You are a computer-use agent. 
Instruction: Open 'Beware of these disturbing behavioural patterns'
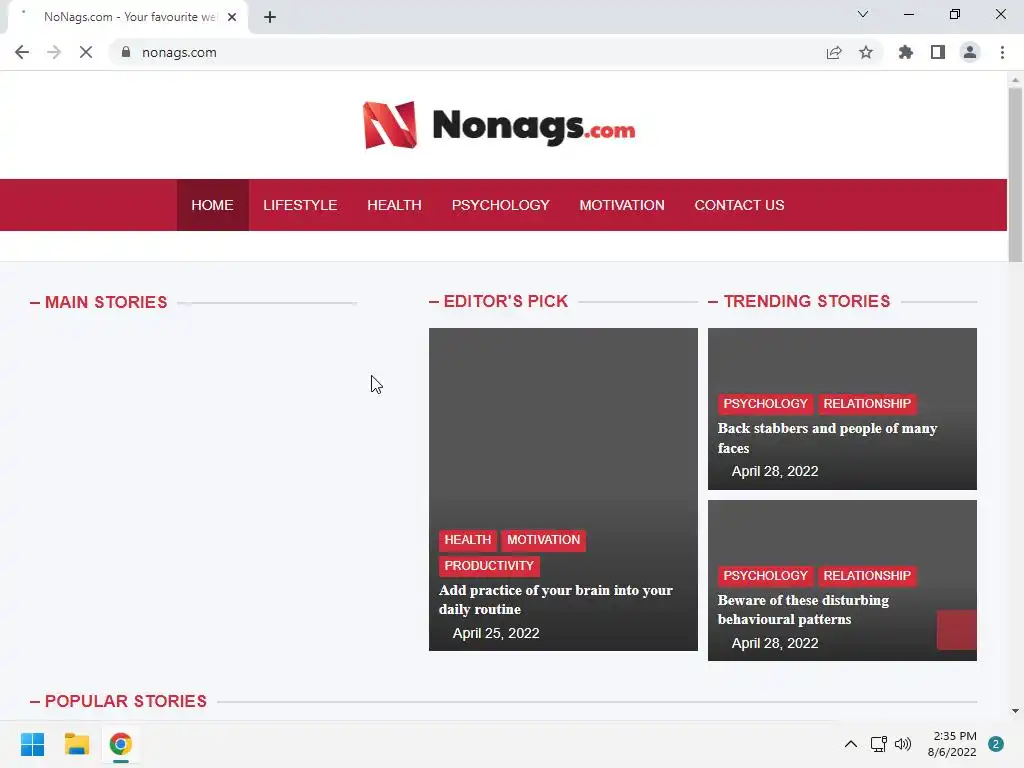point(803,609)
